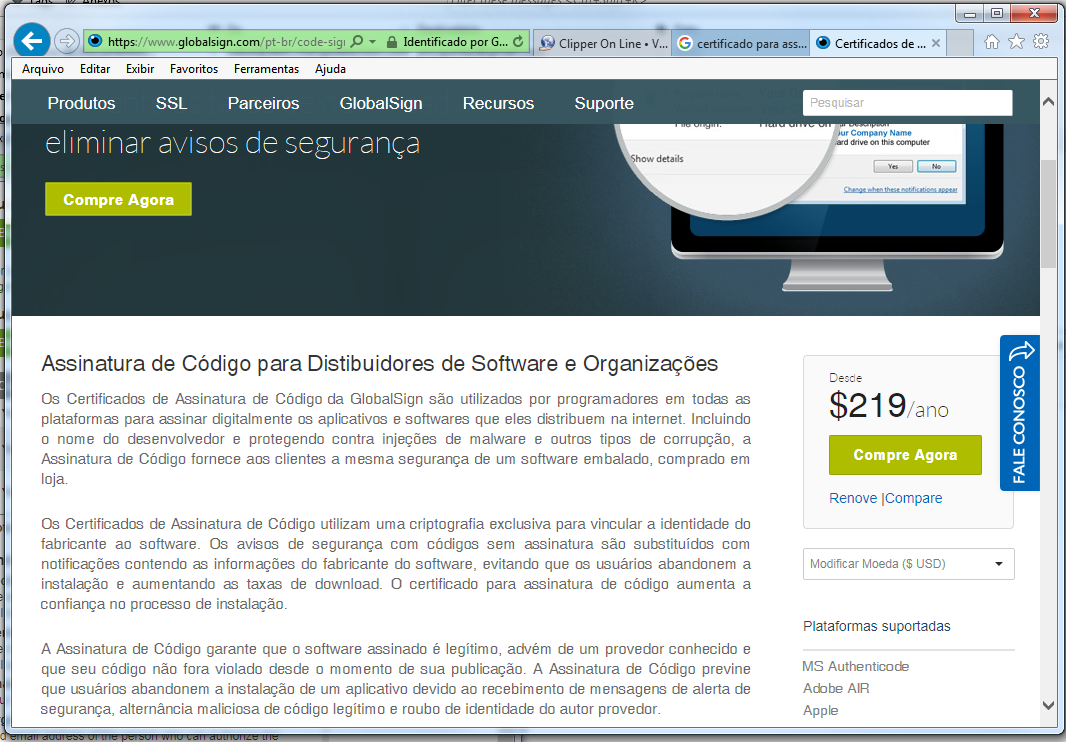Viewport: 1066px width, 742px height.
Task: Click the Compre Agora button in hero banner
Action: [118, 199]
